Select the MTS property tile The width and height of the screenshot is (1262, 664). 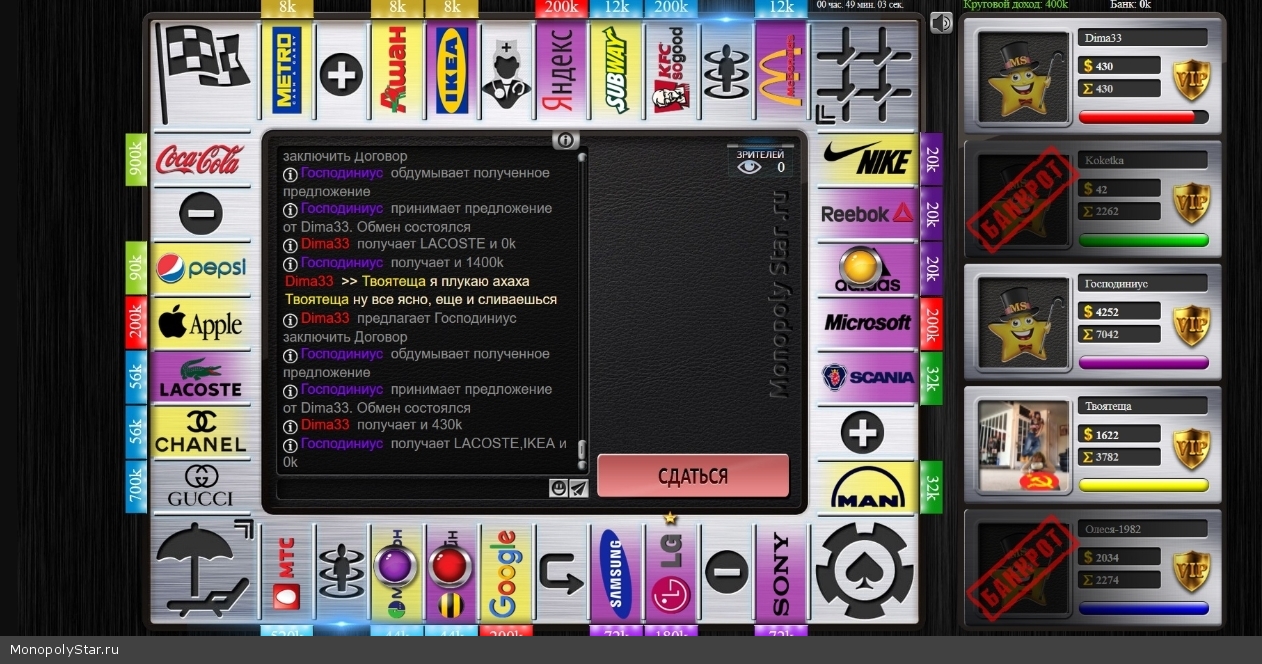[x=287, y=571]
